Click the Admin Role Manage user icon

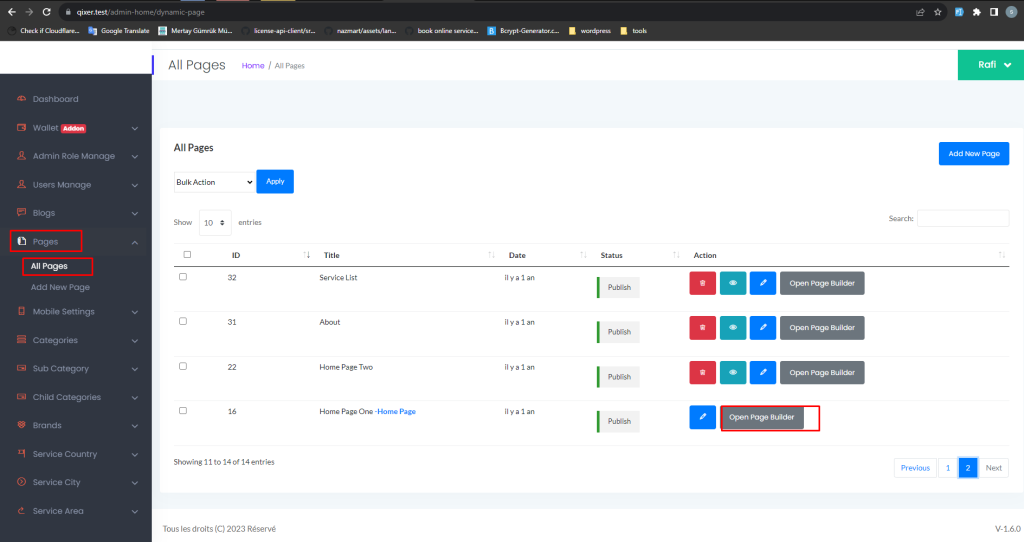22,155
